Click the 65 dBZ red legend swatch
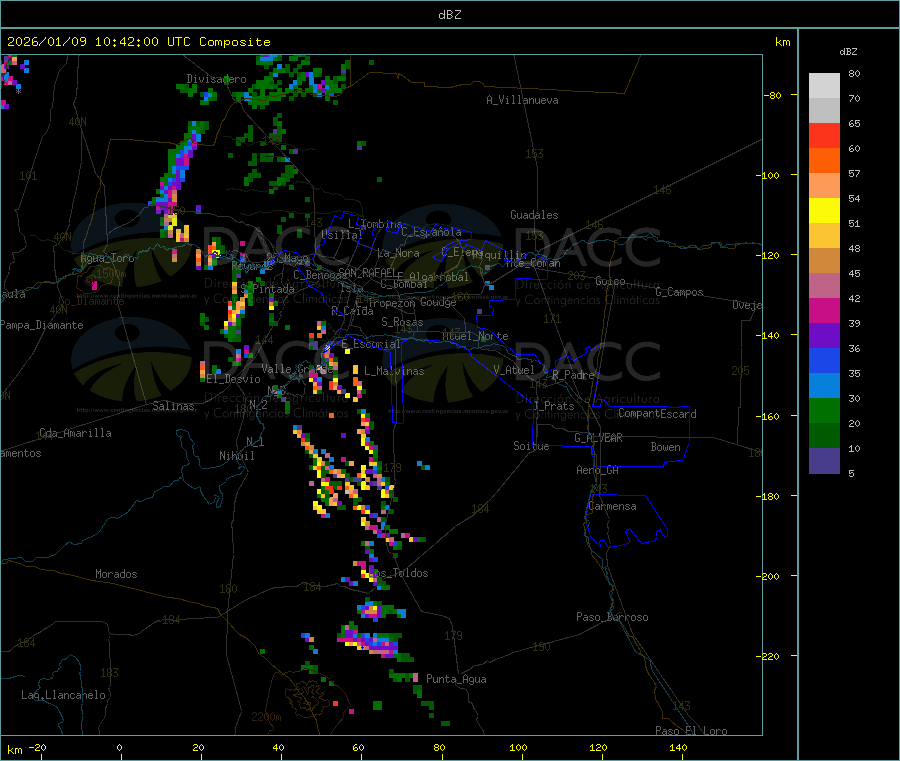 pyautogui.click(x=824, y=135)
